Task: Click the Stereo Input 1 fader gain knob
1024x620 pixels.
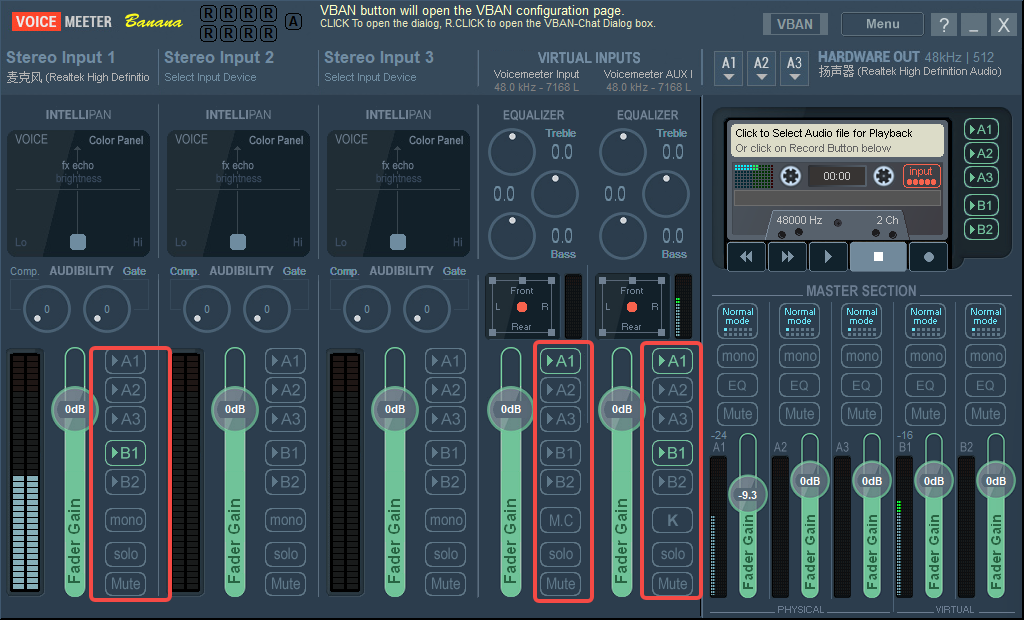Action: [75, 409]
